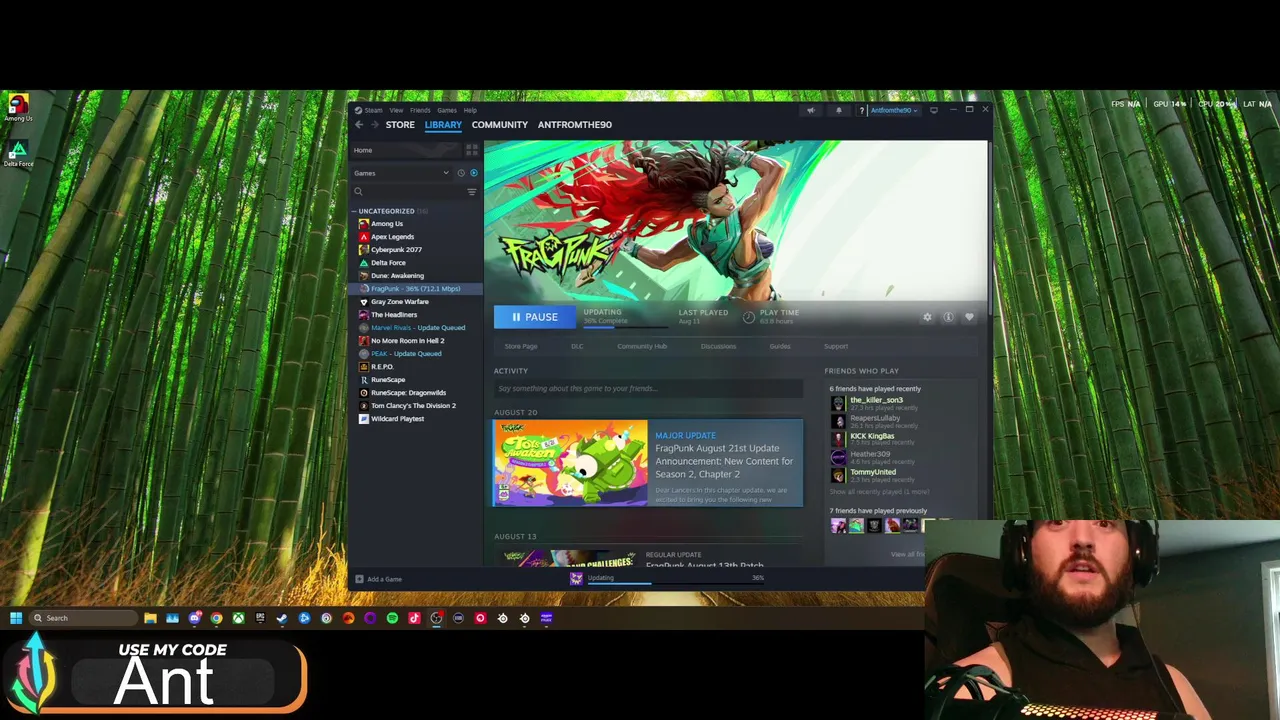Click the library Home button
This screenshot has height=720, width=1280.
[x=406, y=150]
